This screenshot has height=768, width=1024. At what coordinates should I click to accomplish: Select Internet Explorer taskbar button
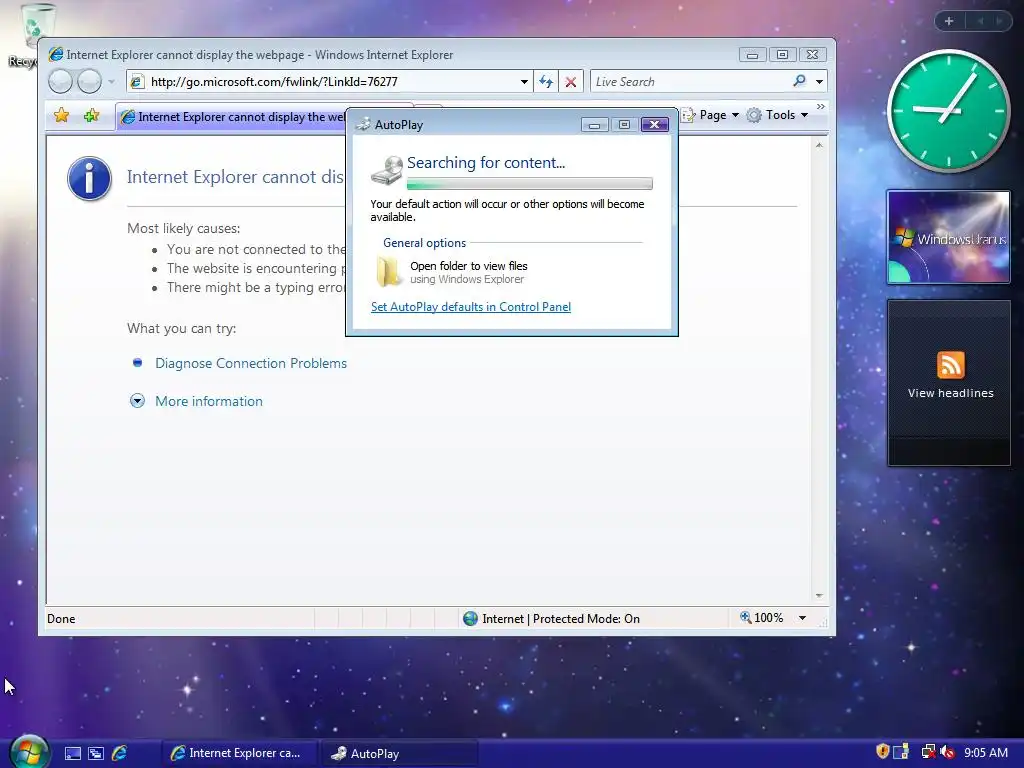pyautogui.click(x=239, y=753)
